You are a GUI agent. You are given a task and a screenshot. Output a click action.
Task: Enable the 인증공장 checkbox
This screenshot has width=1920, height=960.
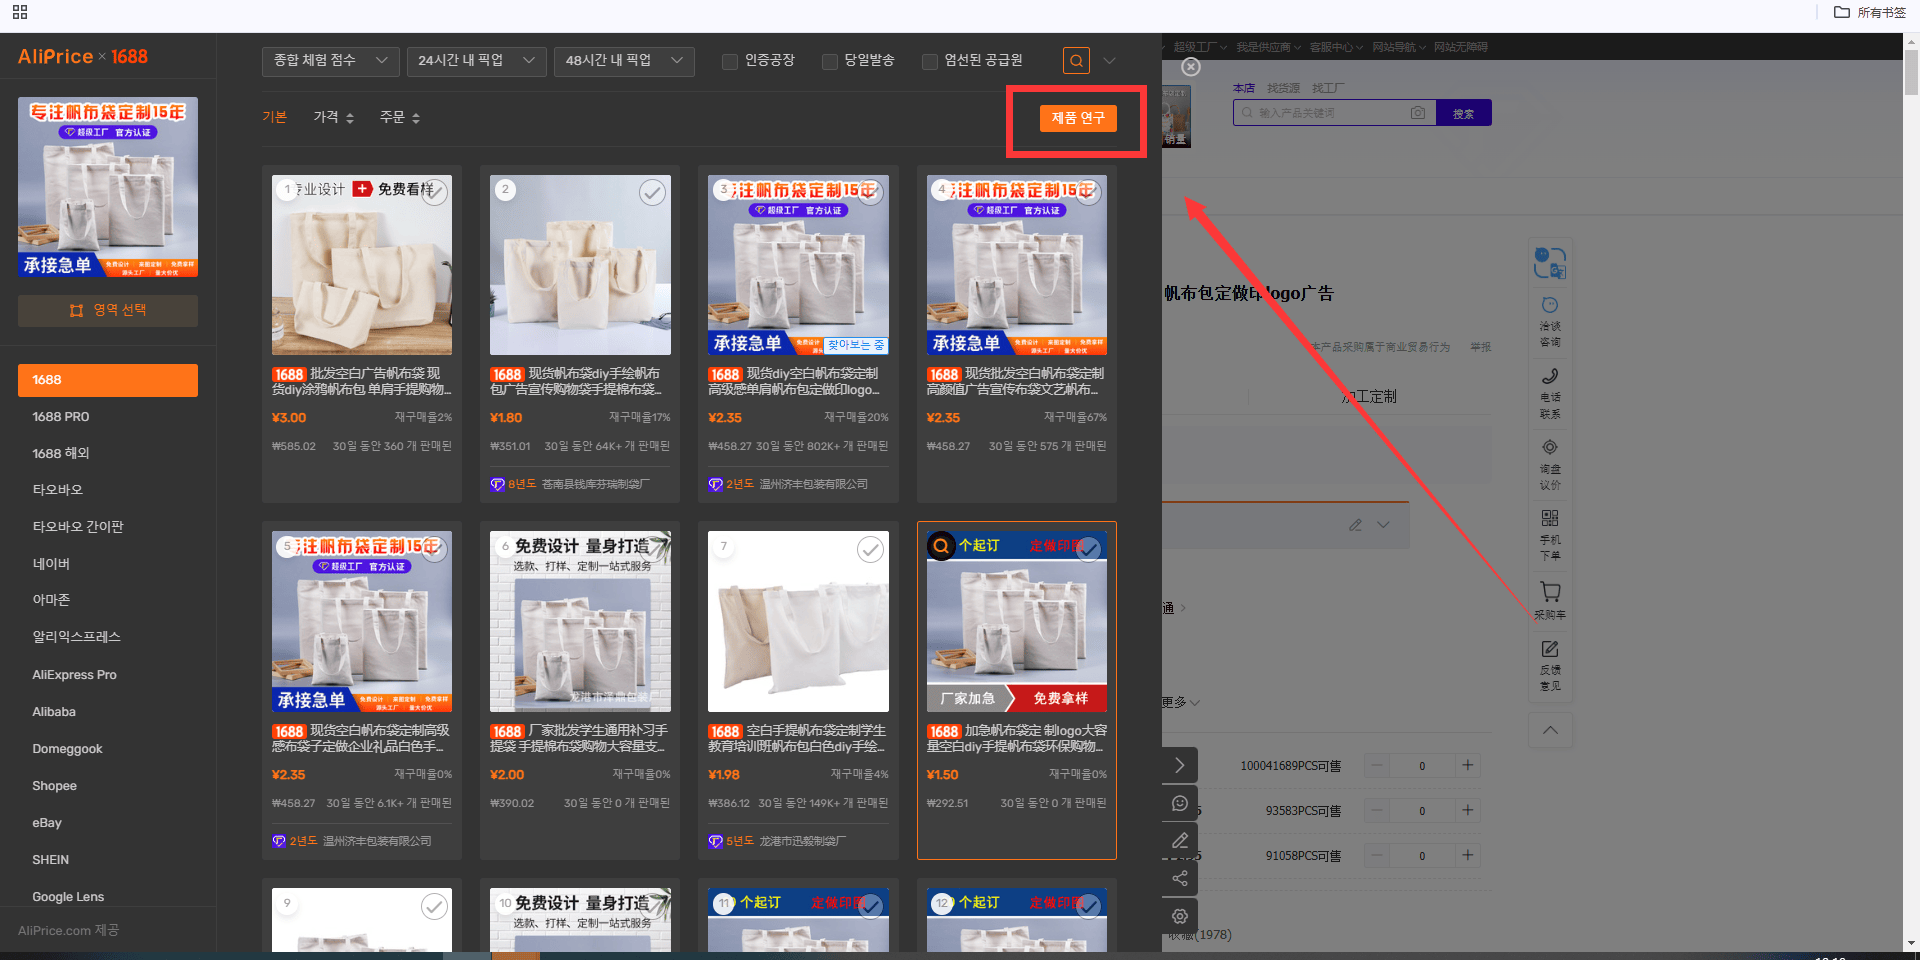click(x=730, y=61)
